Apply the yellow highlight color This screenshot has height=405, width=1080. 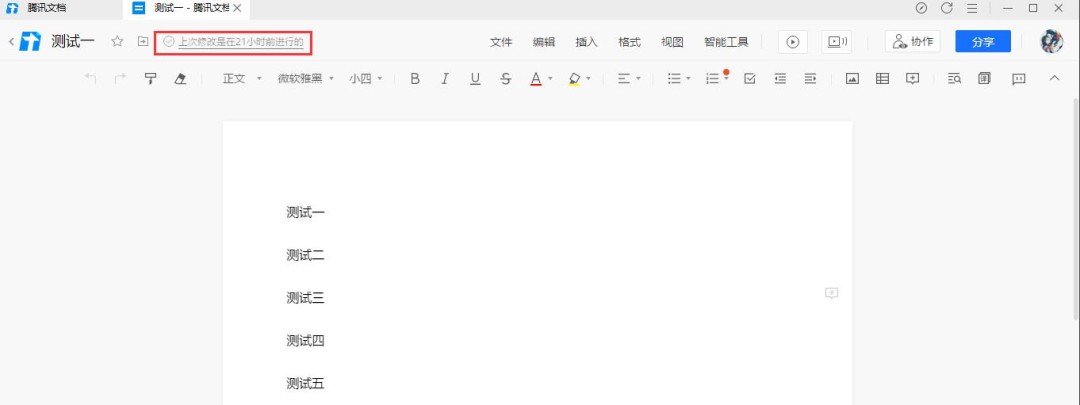pos(574,79)
